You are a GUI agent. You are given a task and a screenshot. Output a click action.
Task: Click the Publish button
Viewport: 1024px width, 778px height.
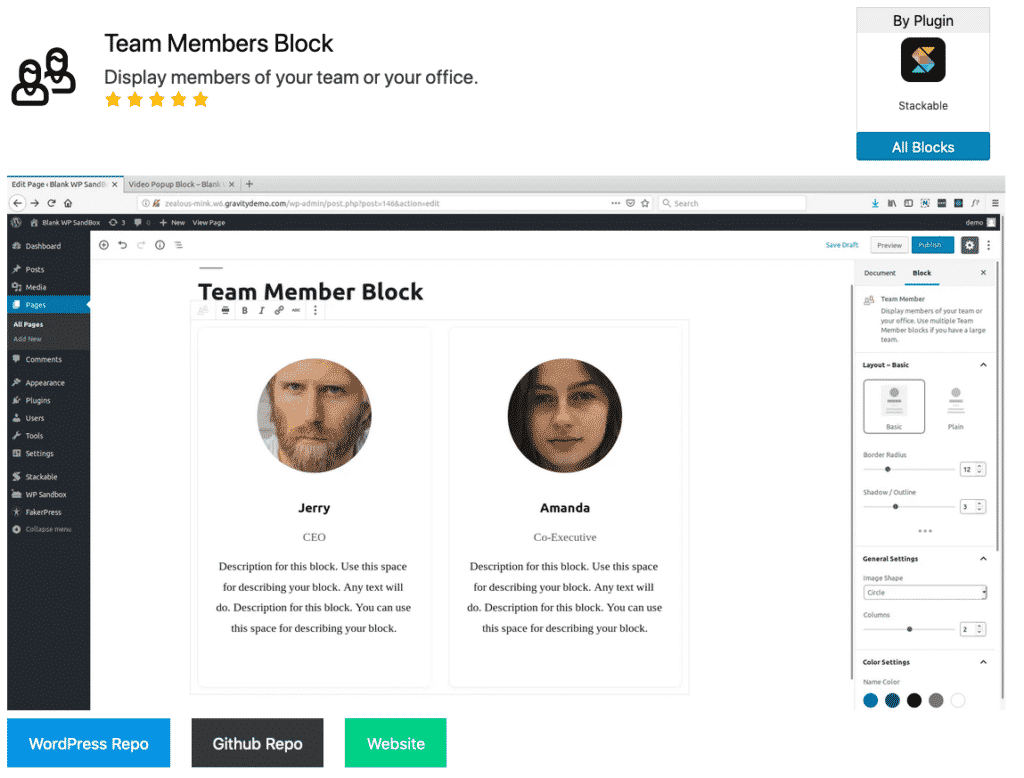click(932, 245)
